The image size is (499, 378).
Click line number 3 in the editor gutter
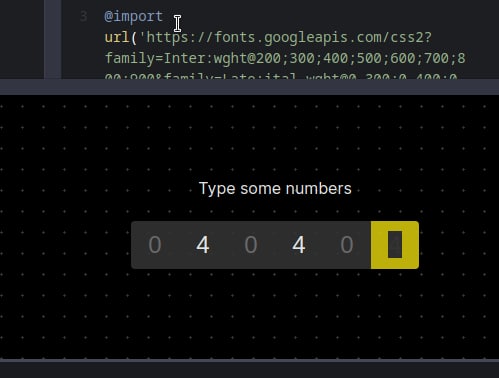point(83,16)
